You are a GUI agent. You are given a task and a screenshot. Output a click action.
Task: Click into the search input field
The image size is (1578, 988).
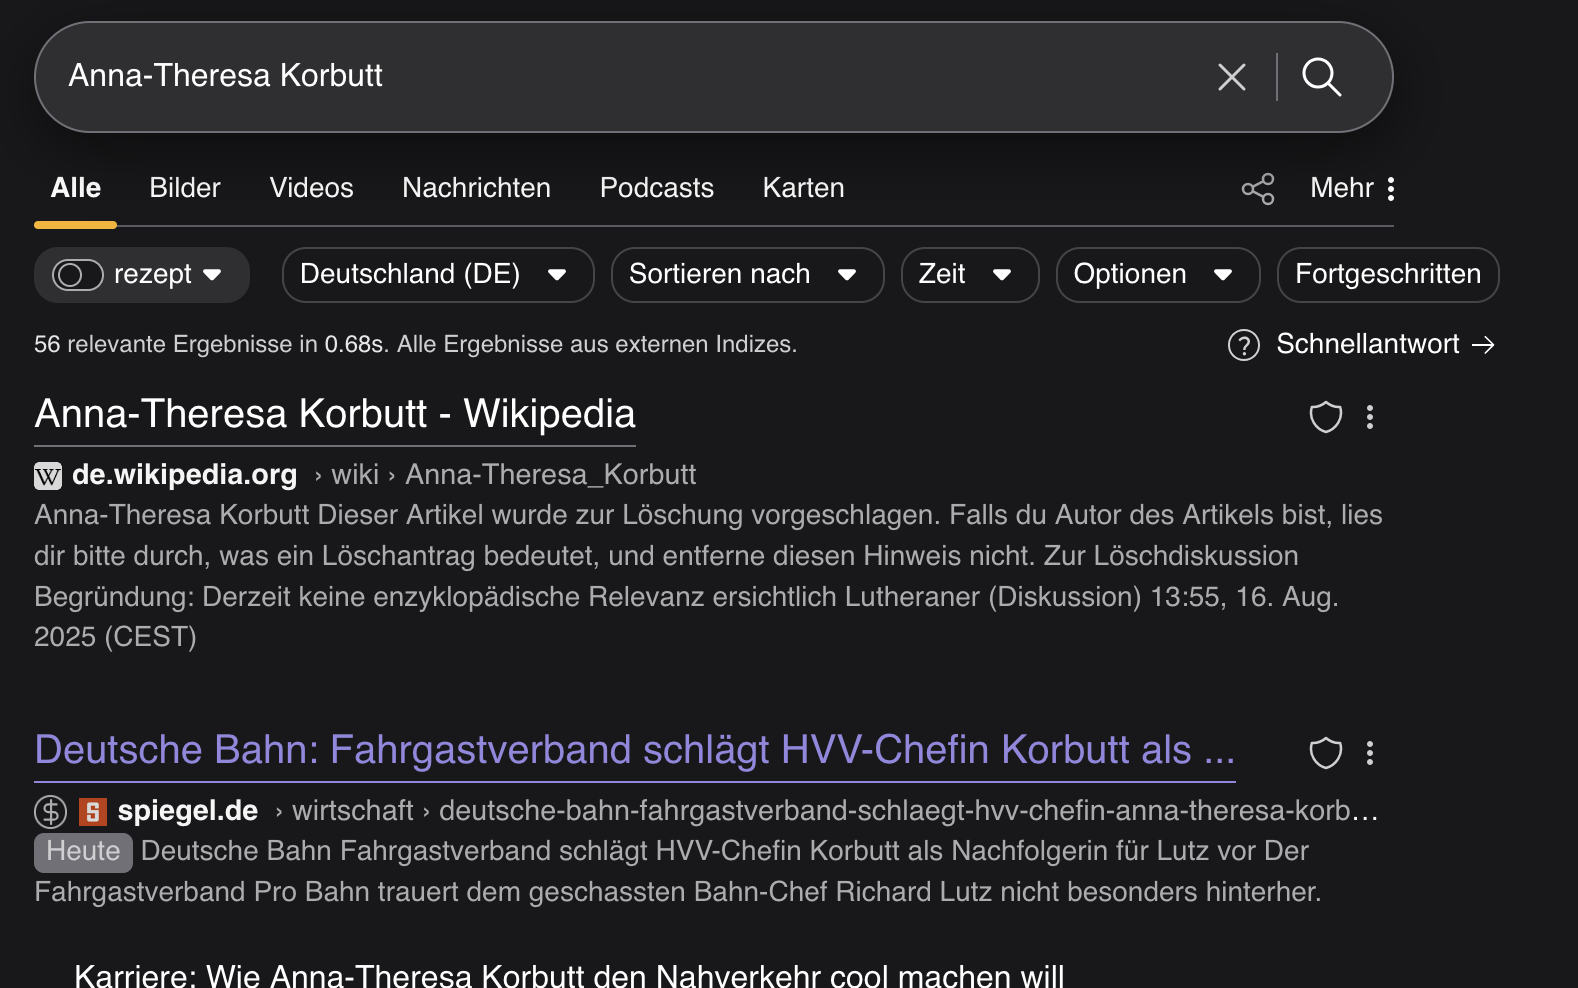(x=600, y=76)
